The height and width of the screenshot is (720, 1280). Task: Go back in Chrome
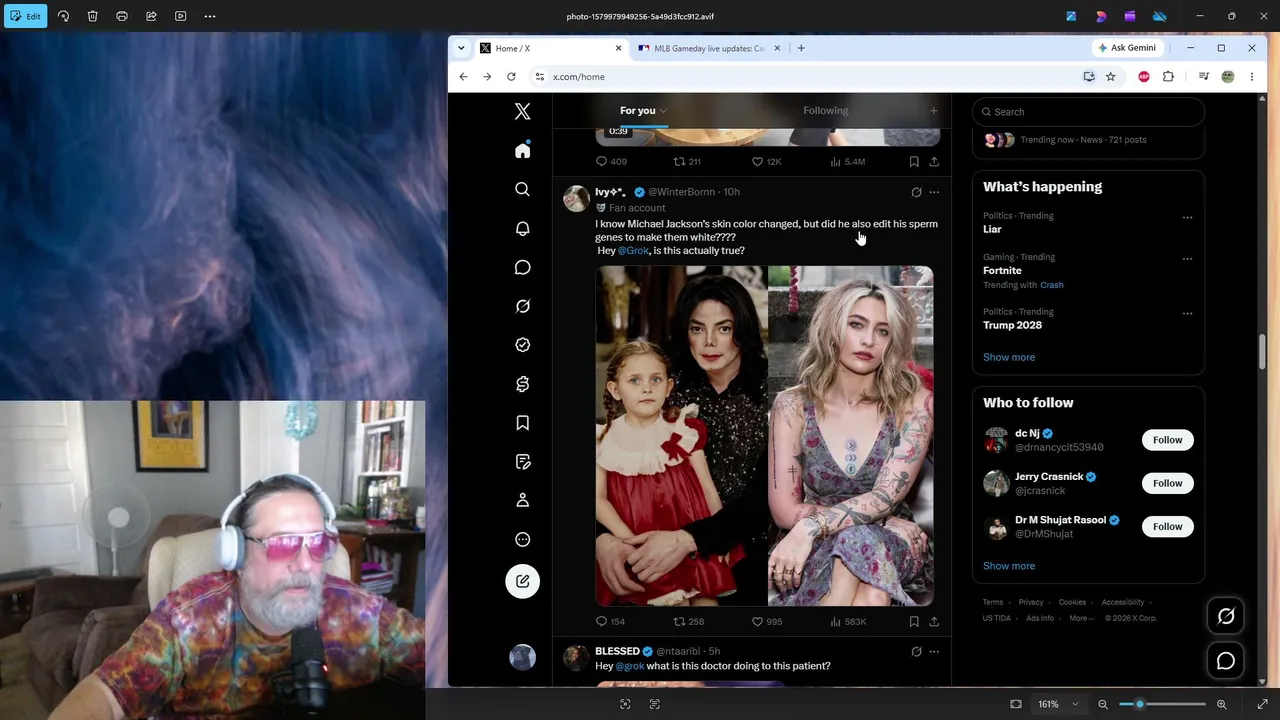463,77
